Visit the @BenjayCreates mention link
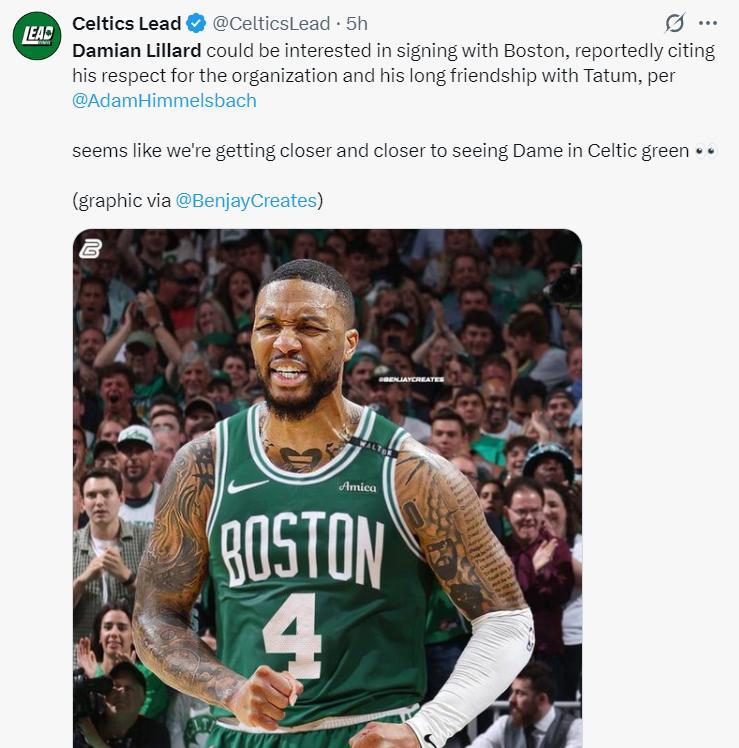This screenshot has height=748, width=739. pyautogui.click(x=246, y=200)
